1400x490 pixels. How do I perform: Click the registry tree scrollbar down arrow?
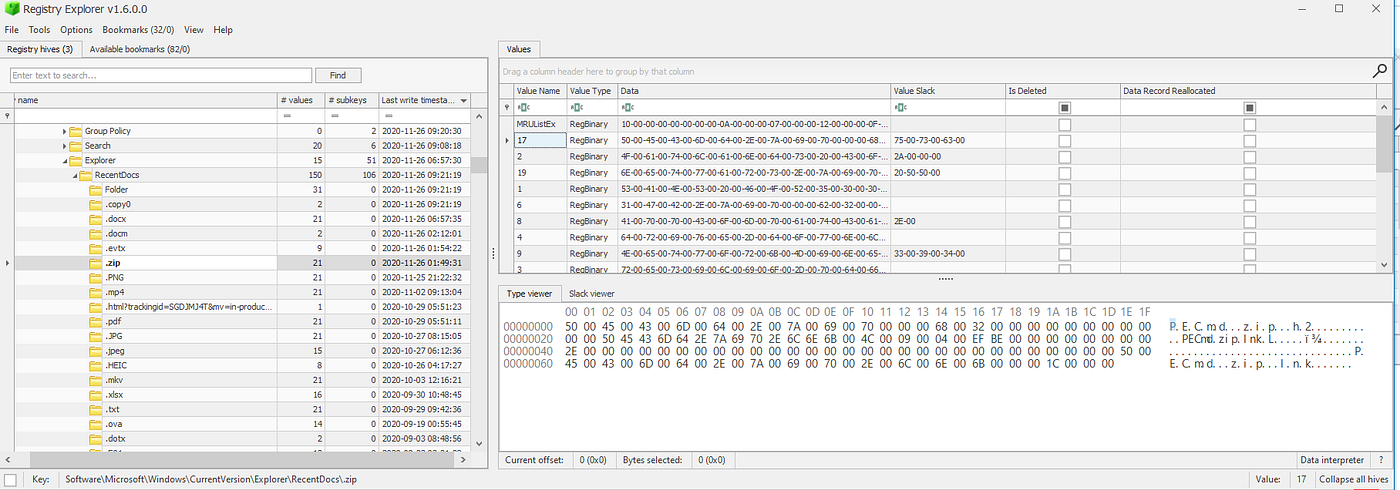click(478, 442)
